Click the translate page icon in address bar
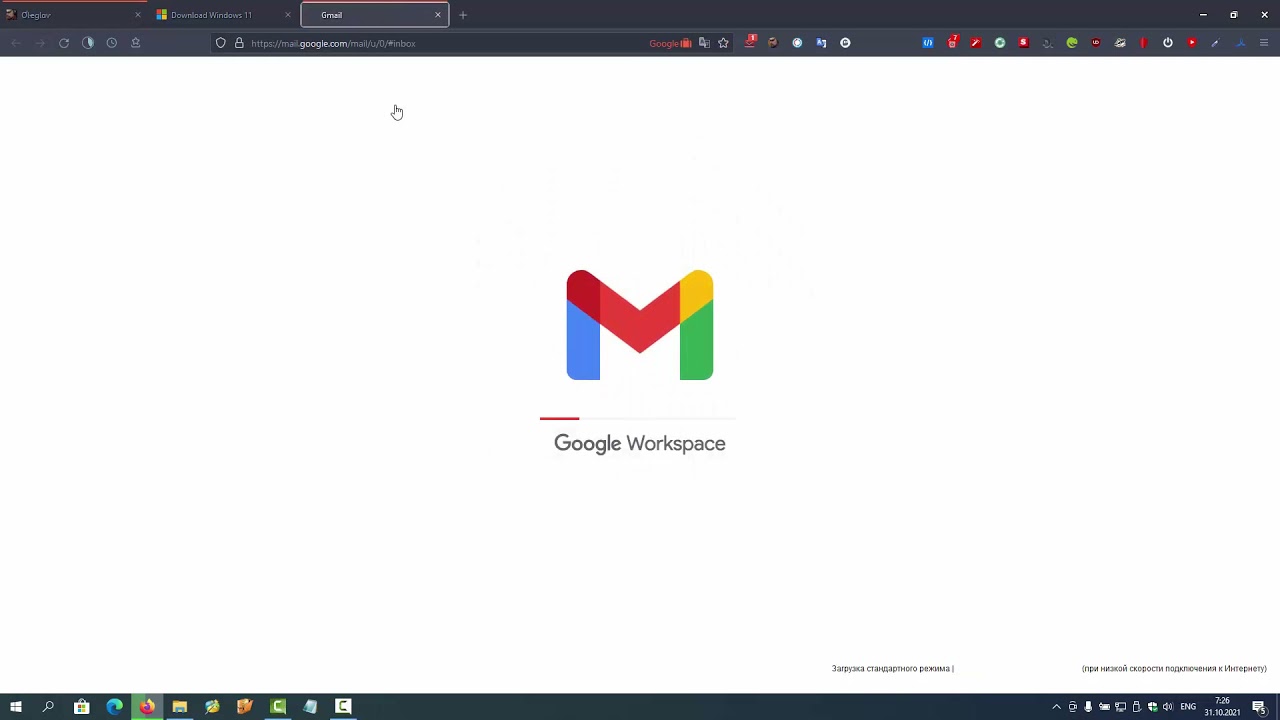Image resolution: width=1280 pixels, height=720 pixels. (704, 43)
